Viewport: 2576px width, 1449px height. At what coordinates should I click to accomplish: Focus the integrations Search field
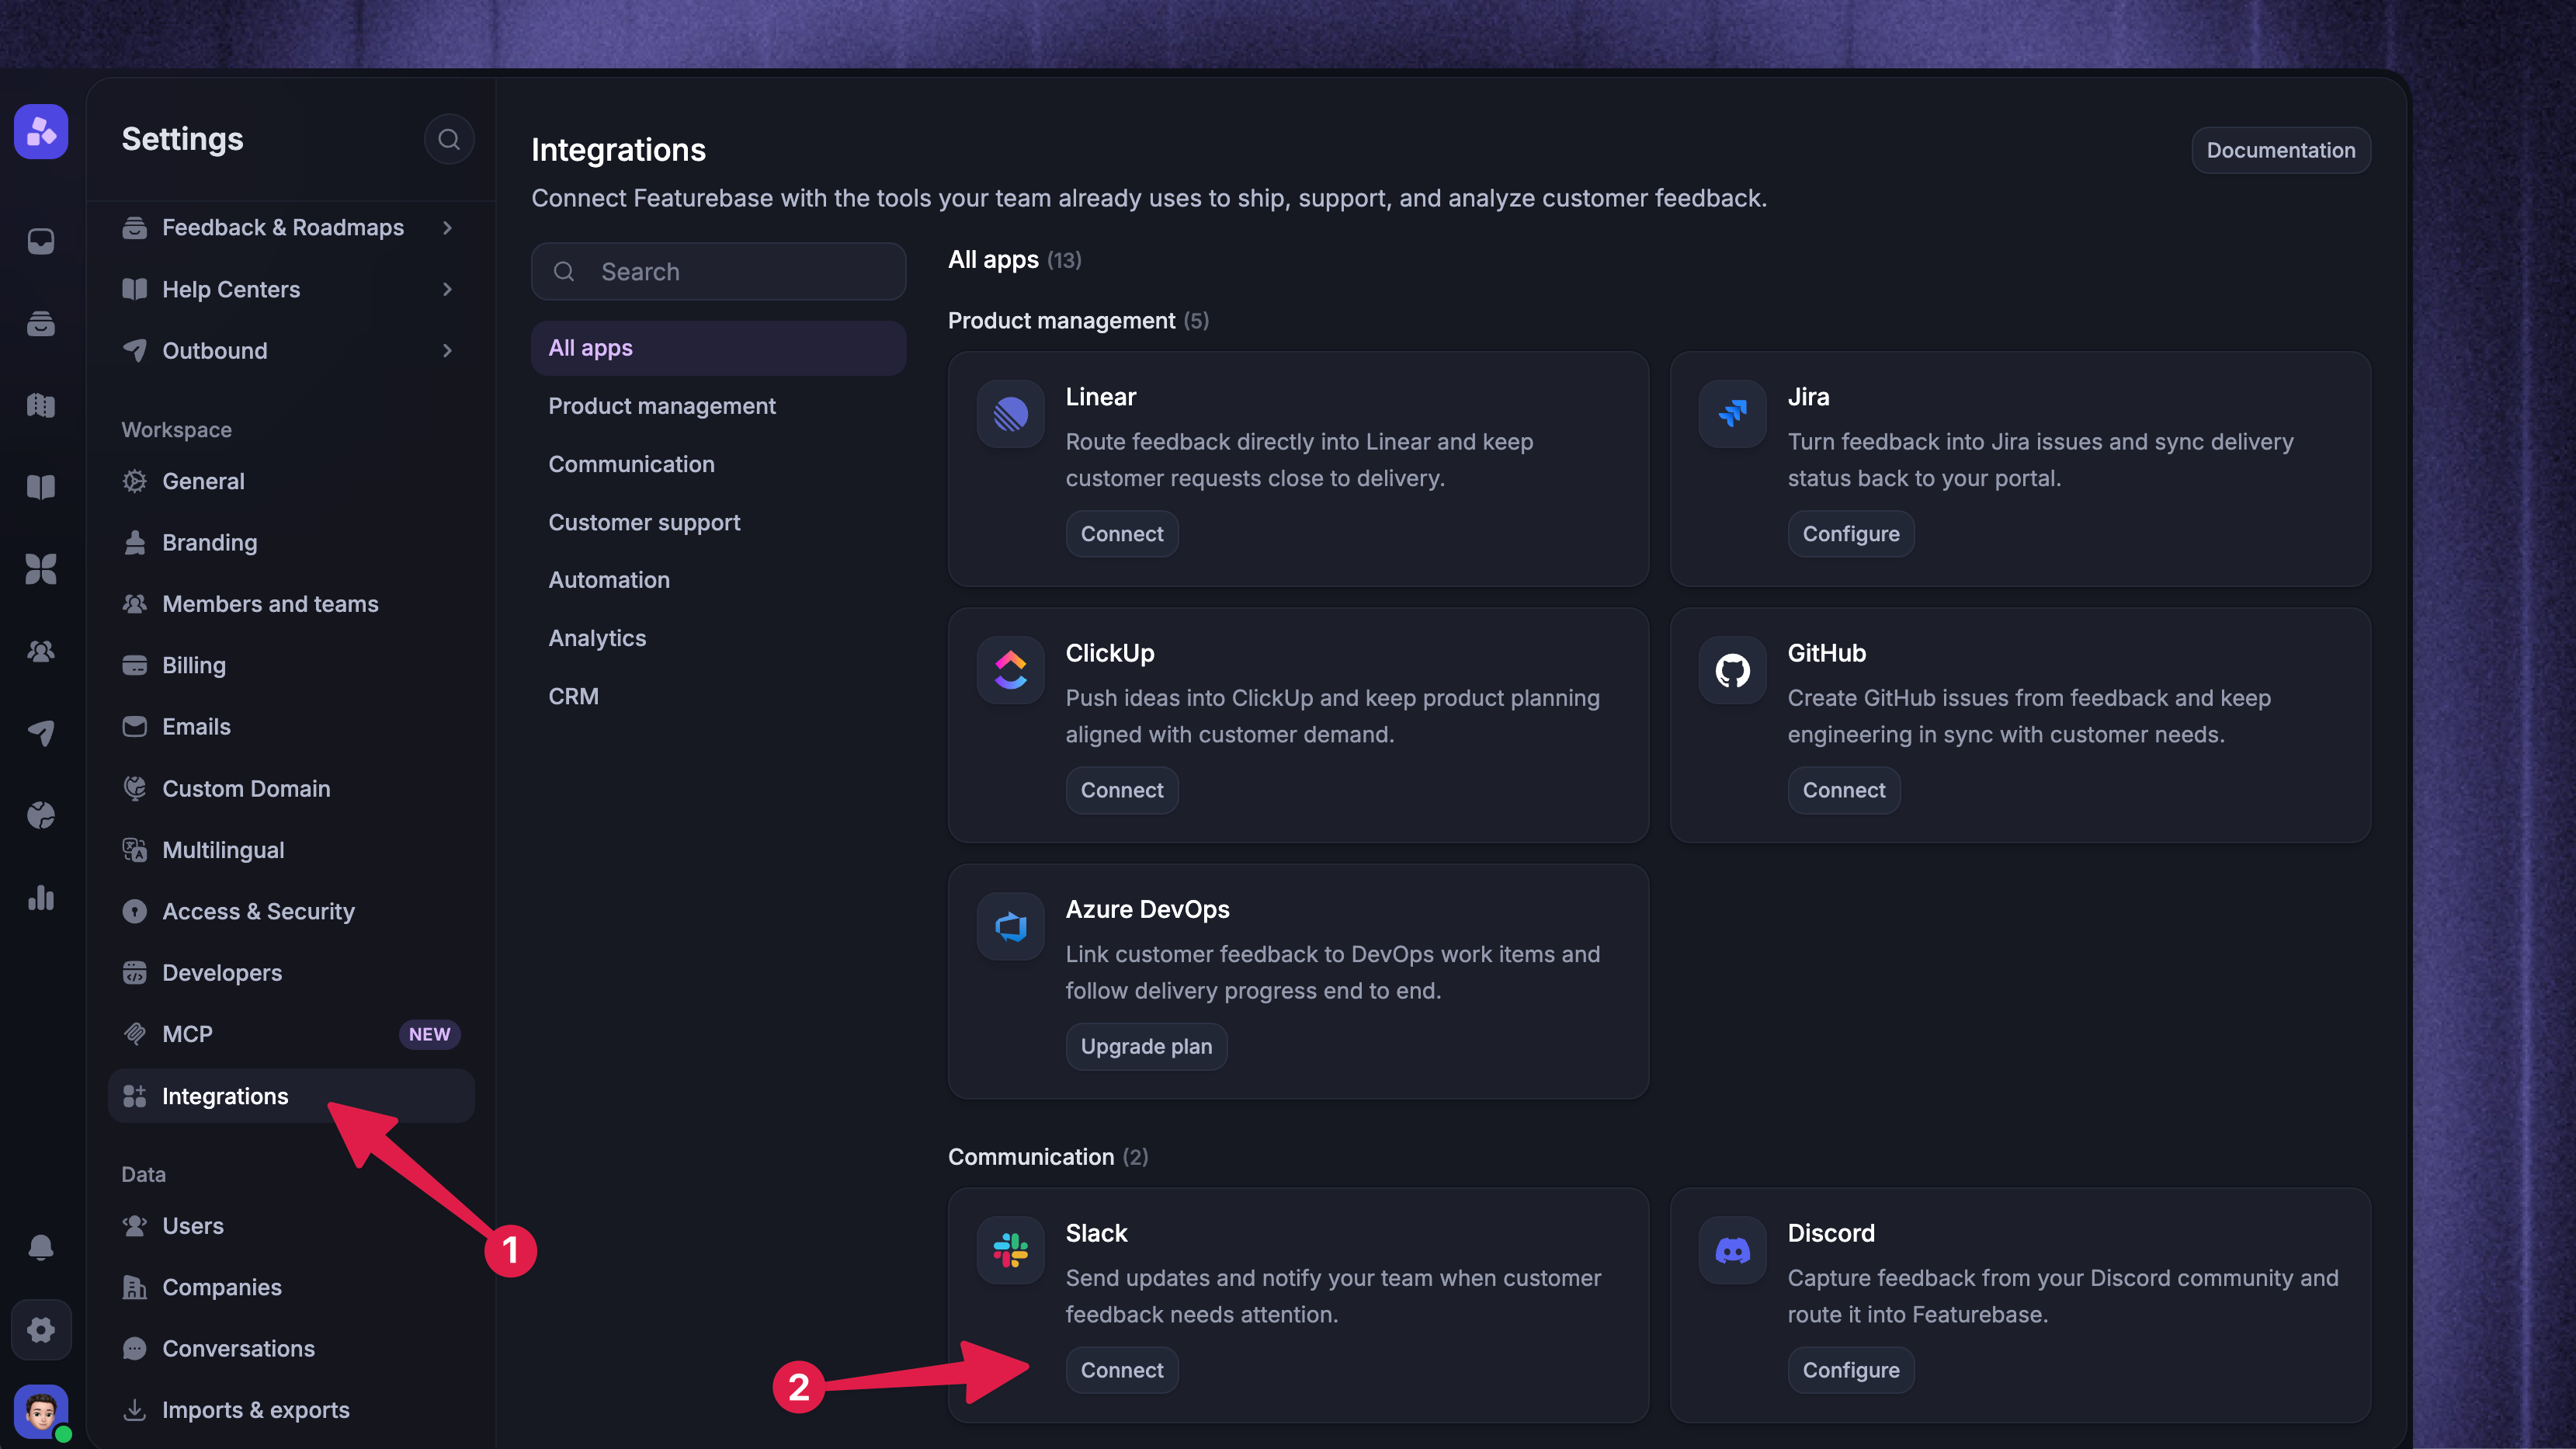718,271
